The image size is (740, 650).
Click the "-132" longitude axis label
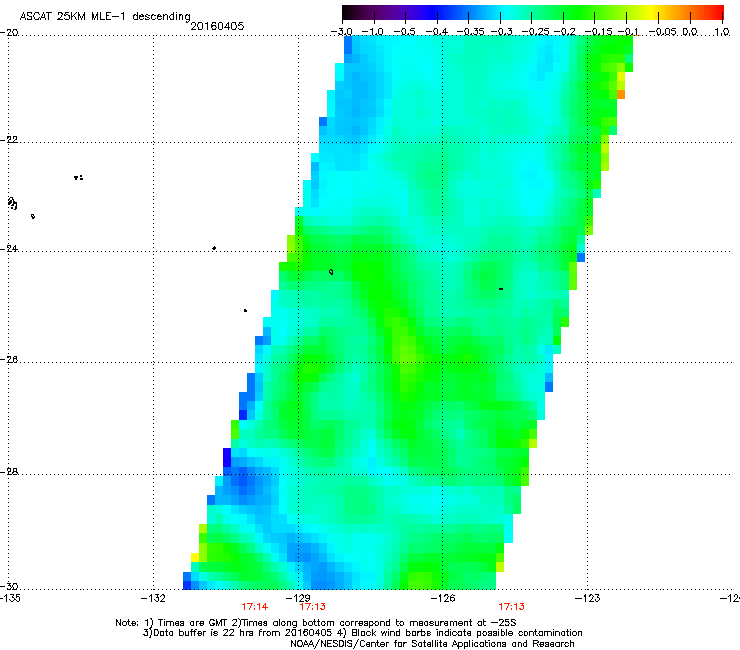tap(153, 598)
